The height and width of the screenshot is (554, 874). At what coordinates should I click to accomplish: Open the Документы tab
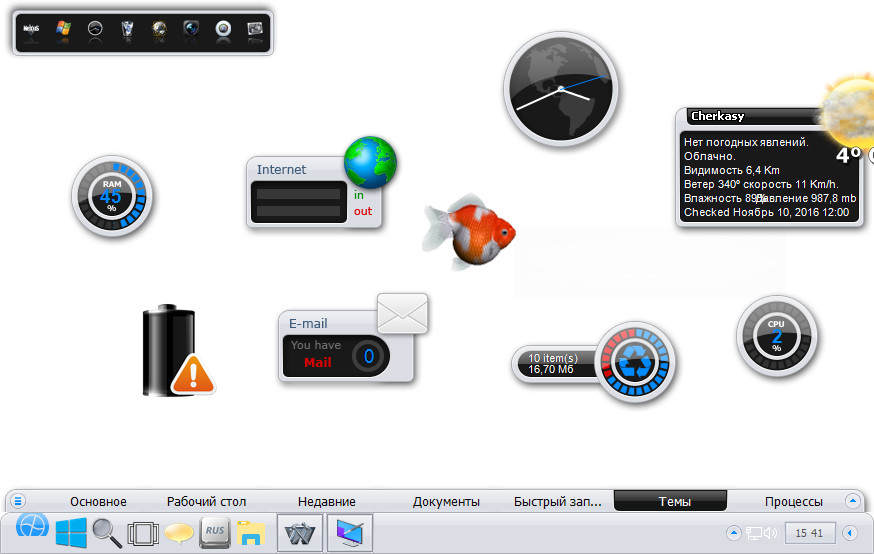tap(446, 501)
